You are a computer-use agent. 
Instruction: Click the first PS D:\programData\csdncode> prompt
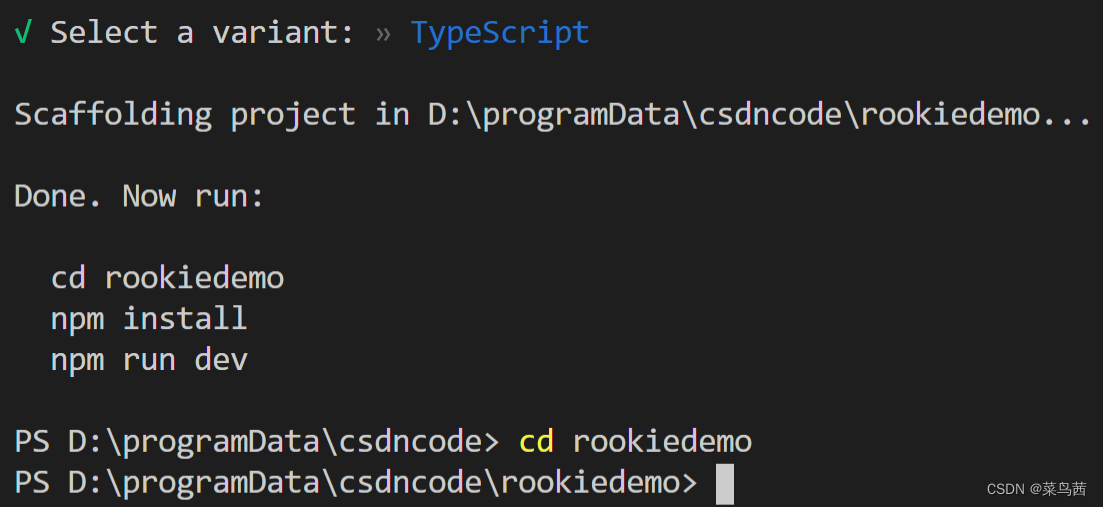coord(257,443)
